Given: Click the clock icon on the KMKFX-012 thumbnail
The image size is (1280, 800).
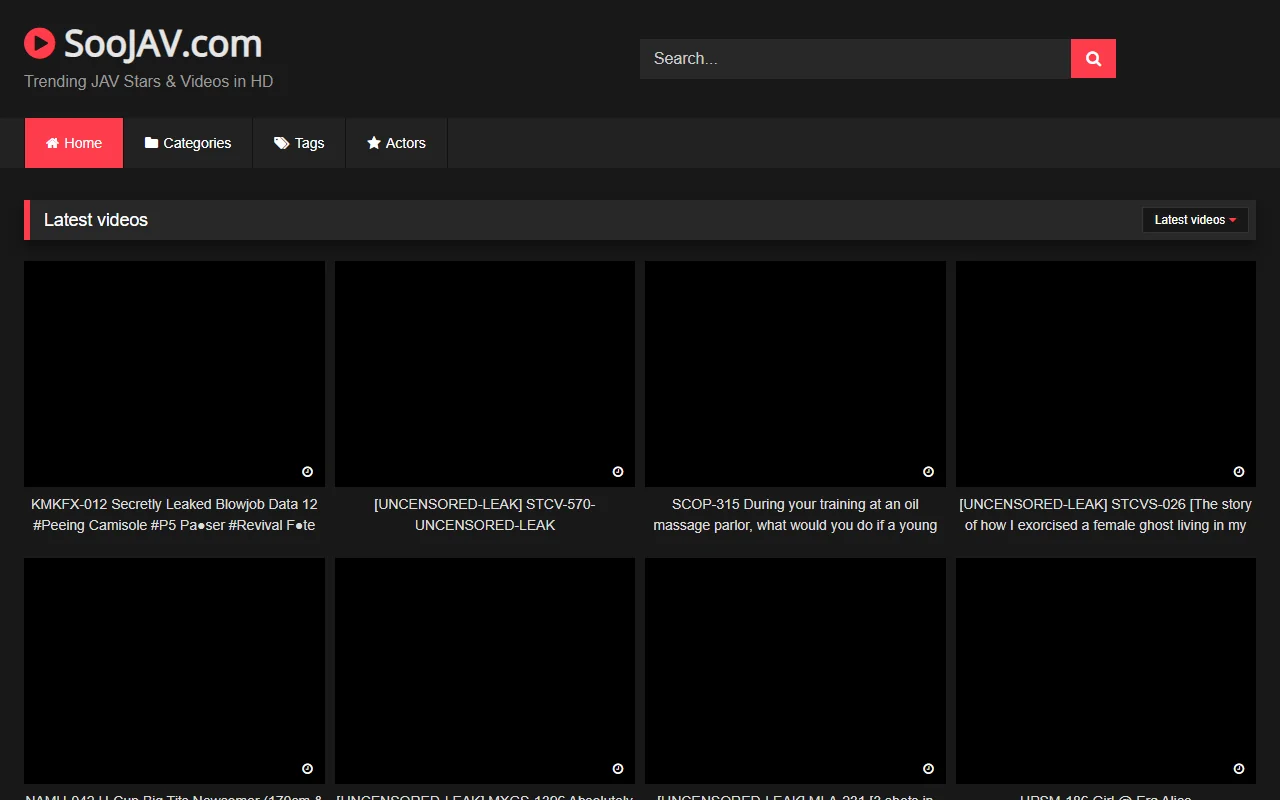Looking at the screenshot, I should (x=307, y=471).
